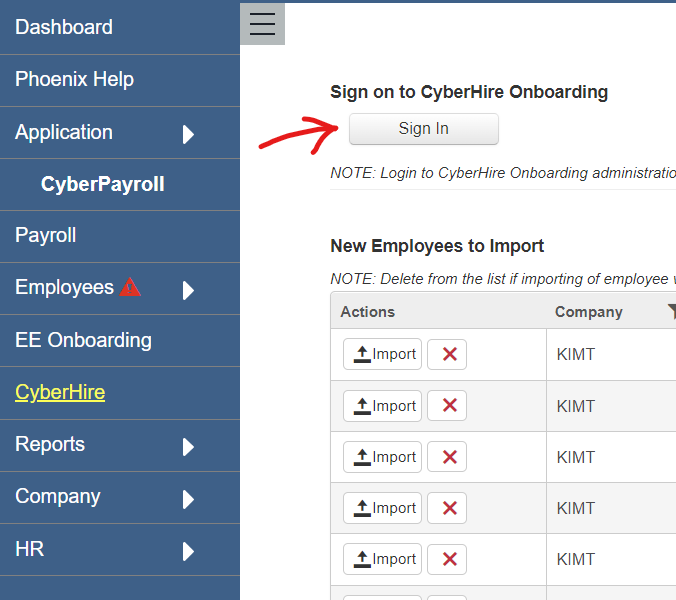Click Import in third KIMT row
The width and height of the screenshot is (676, 600).
(382, 457)
